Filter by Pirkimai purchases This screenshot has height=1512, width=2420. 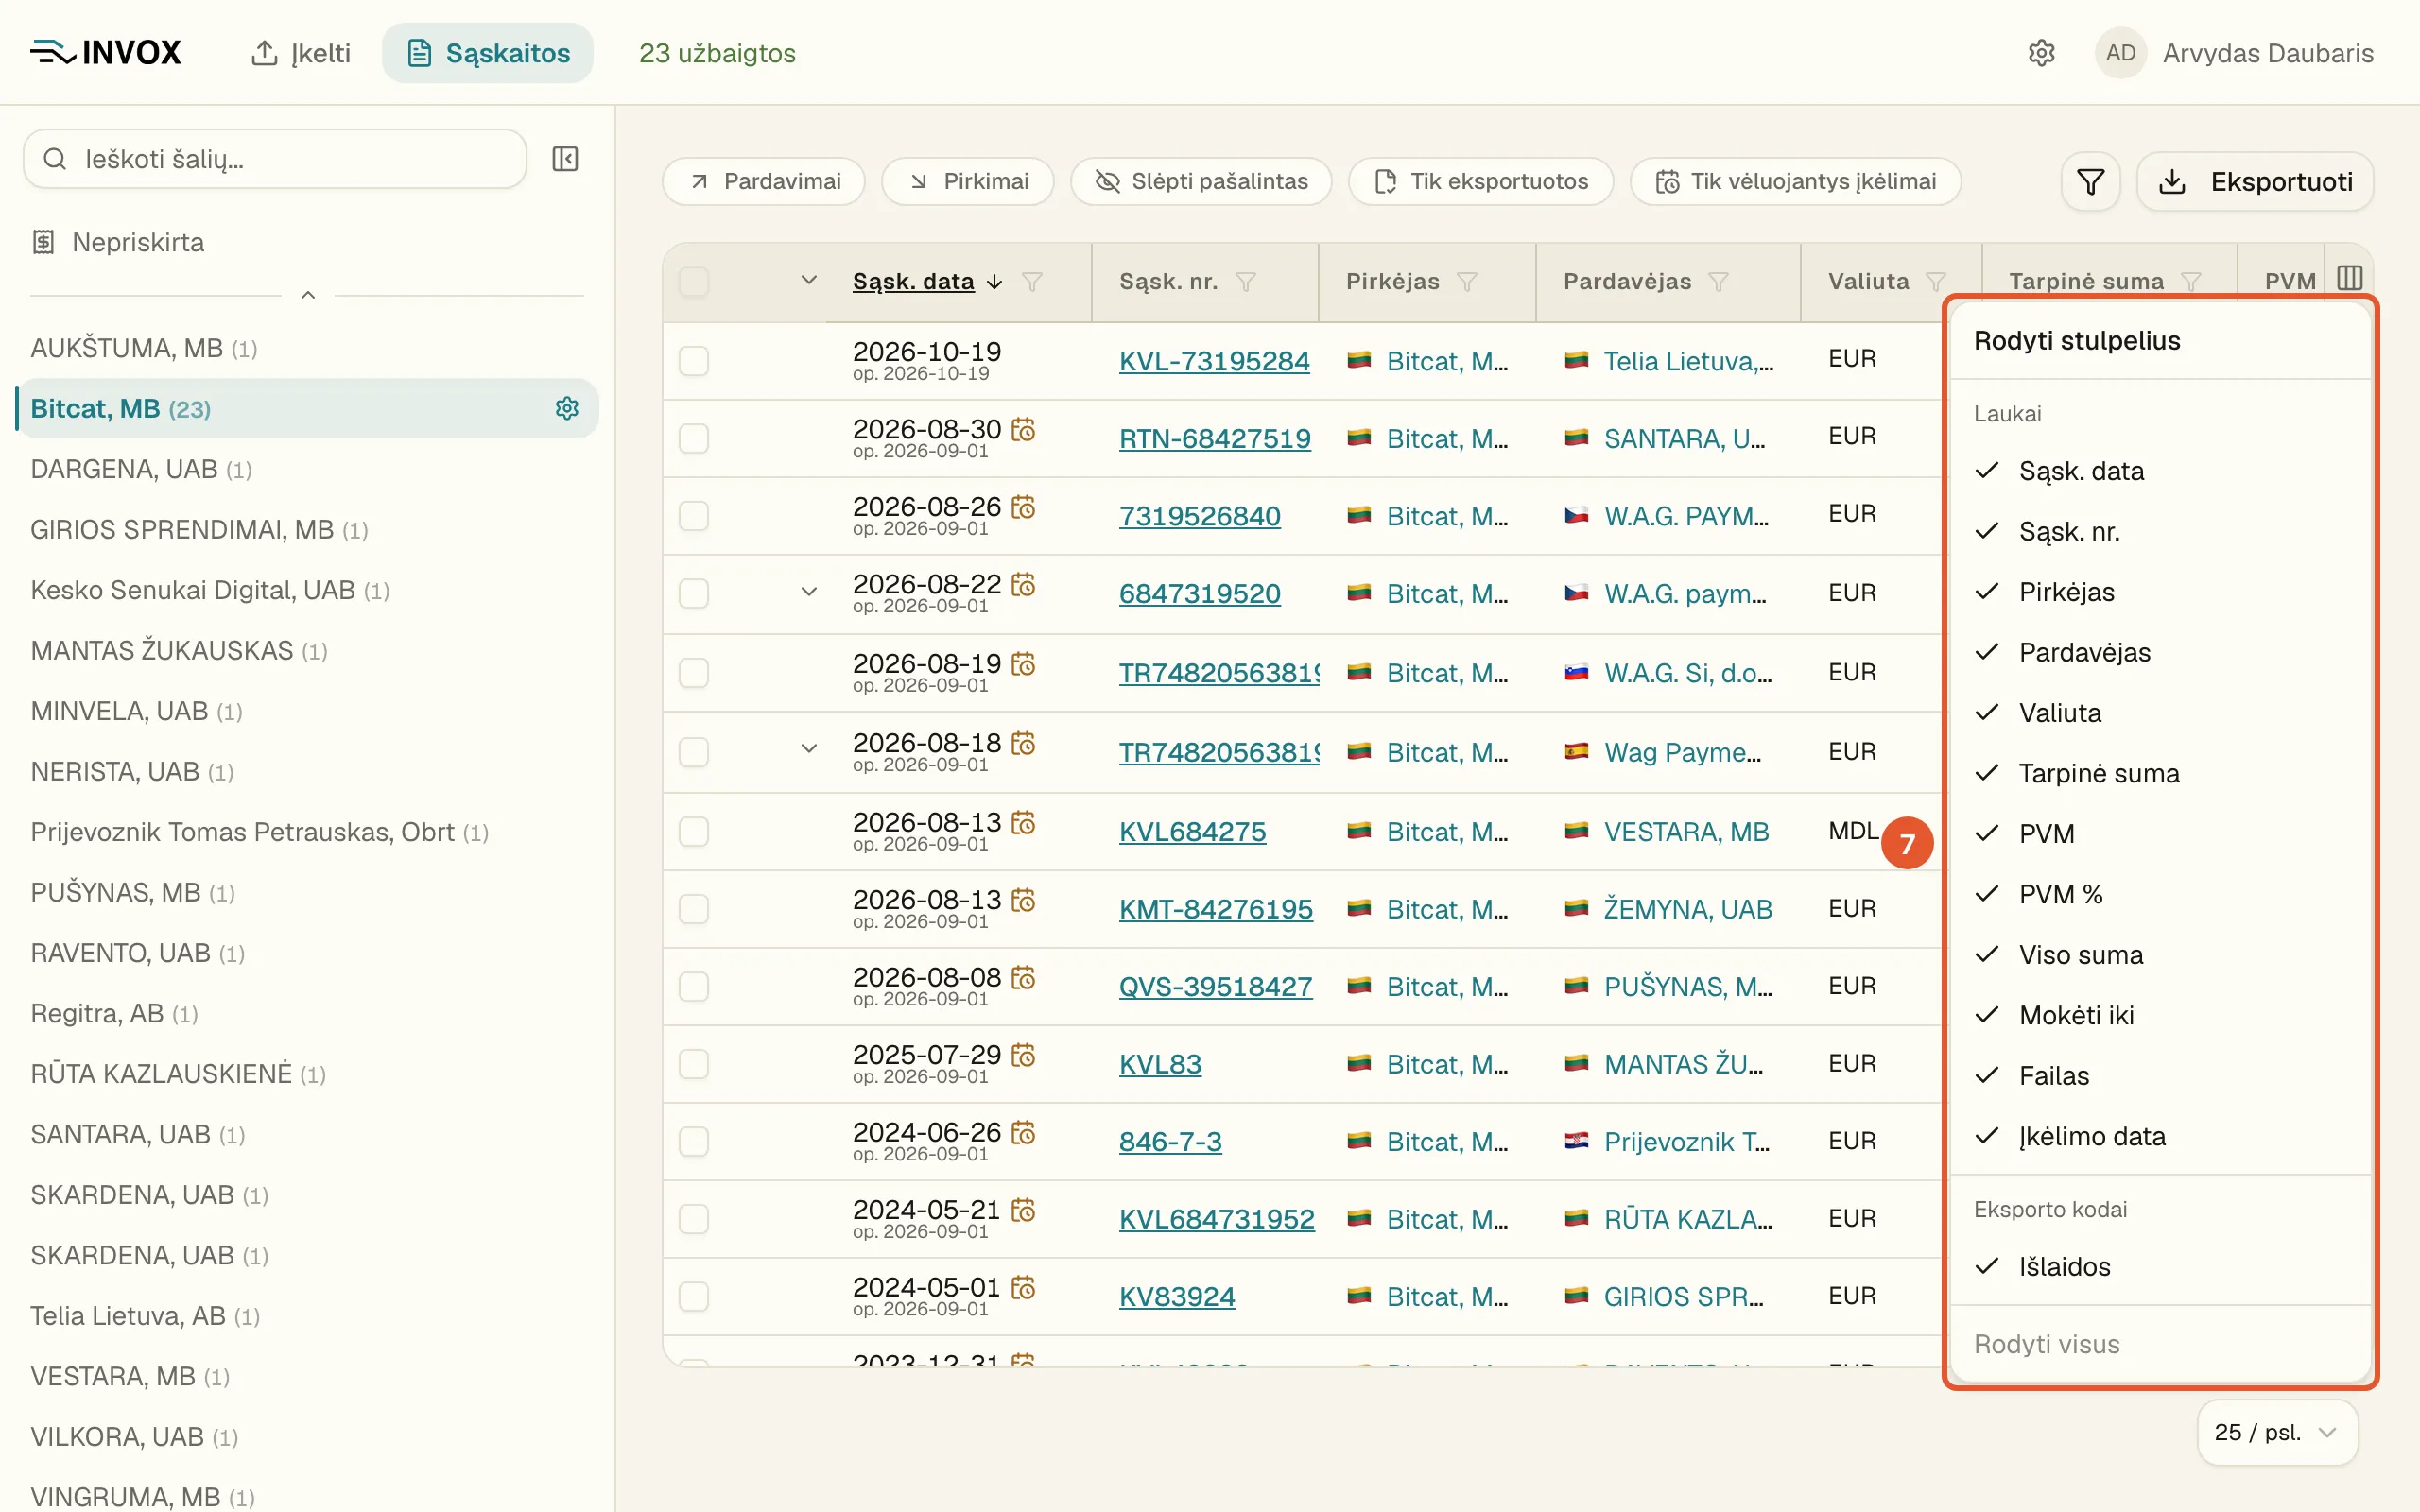[968, 182]
